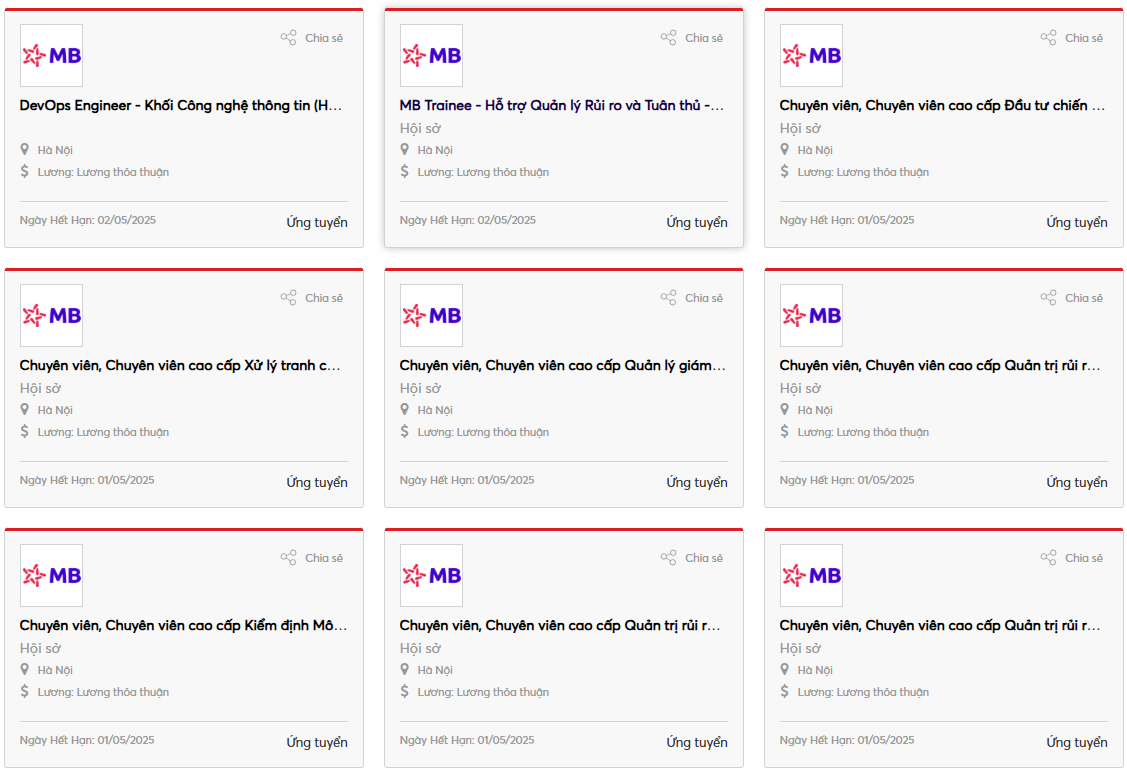The width and height of the screenshot is (1127, 775).
Task: Click share icon on Quản lý giám sát card
Action: [x=669, y=298]
